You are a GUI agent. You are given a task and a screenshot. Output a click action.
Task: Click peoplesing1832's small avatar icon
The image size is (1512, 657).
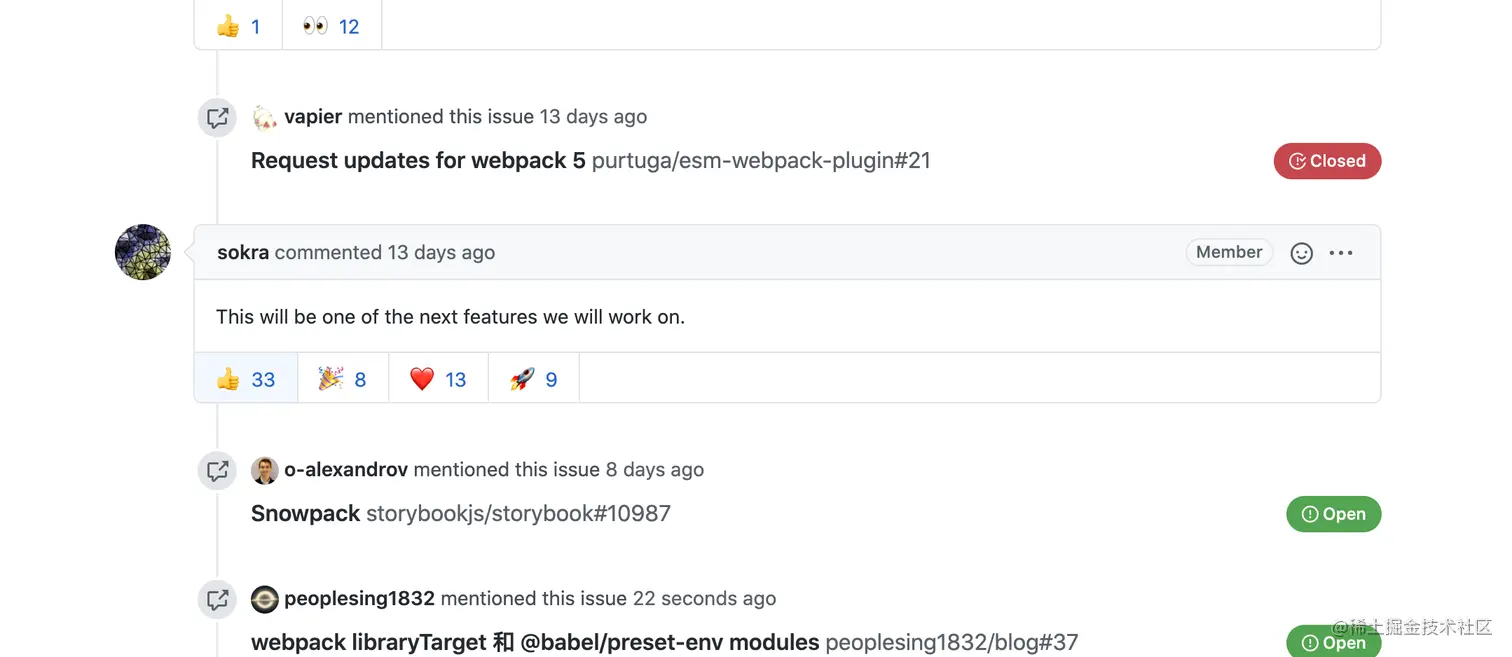tap(264, 599)
